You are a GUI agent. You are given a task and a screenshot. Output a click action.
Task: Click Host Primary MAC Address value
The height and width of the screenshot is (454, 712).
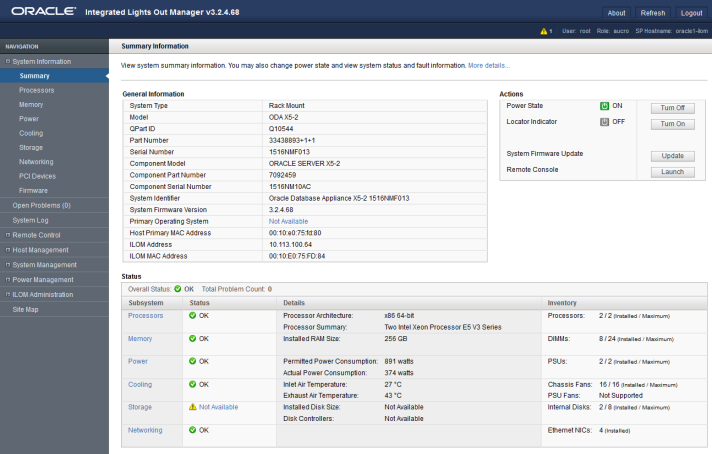tap(295, 233)
